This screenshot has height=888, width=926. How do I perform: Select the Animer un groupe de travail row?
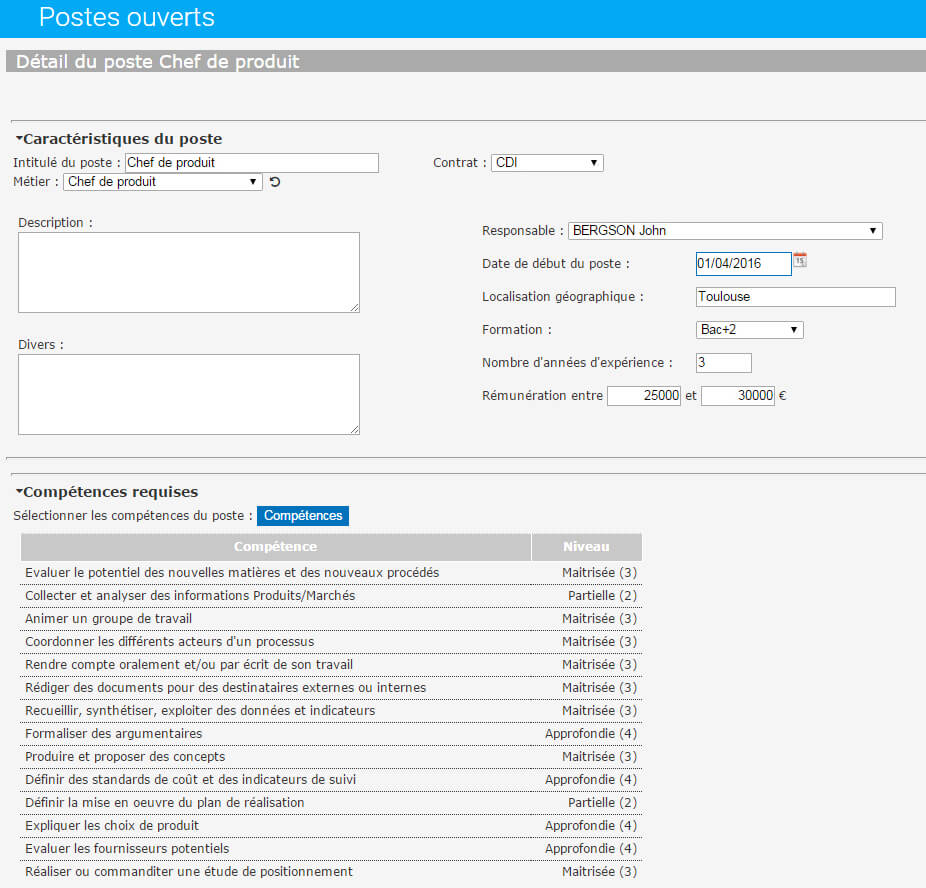pos(331,619)
